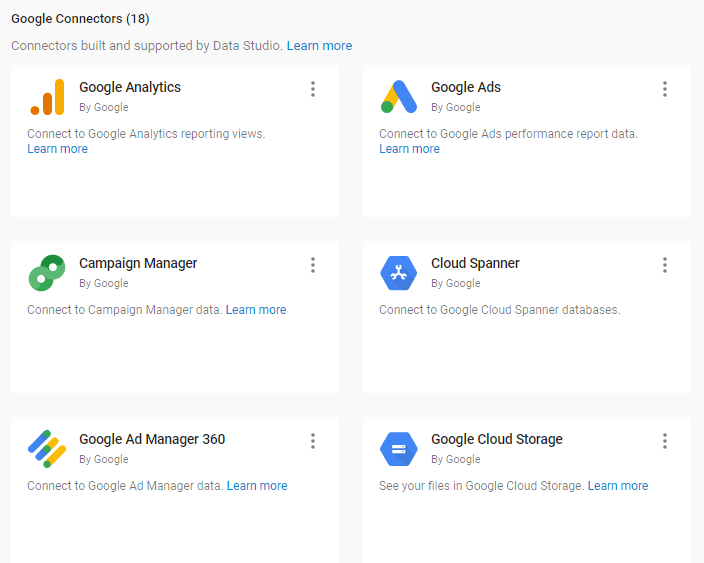Follow Learn more under Google Analytics description
The height and width of the screenshot is (563, 704).
(x=57, y=149)
